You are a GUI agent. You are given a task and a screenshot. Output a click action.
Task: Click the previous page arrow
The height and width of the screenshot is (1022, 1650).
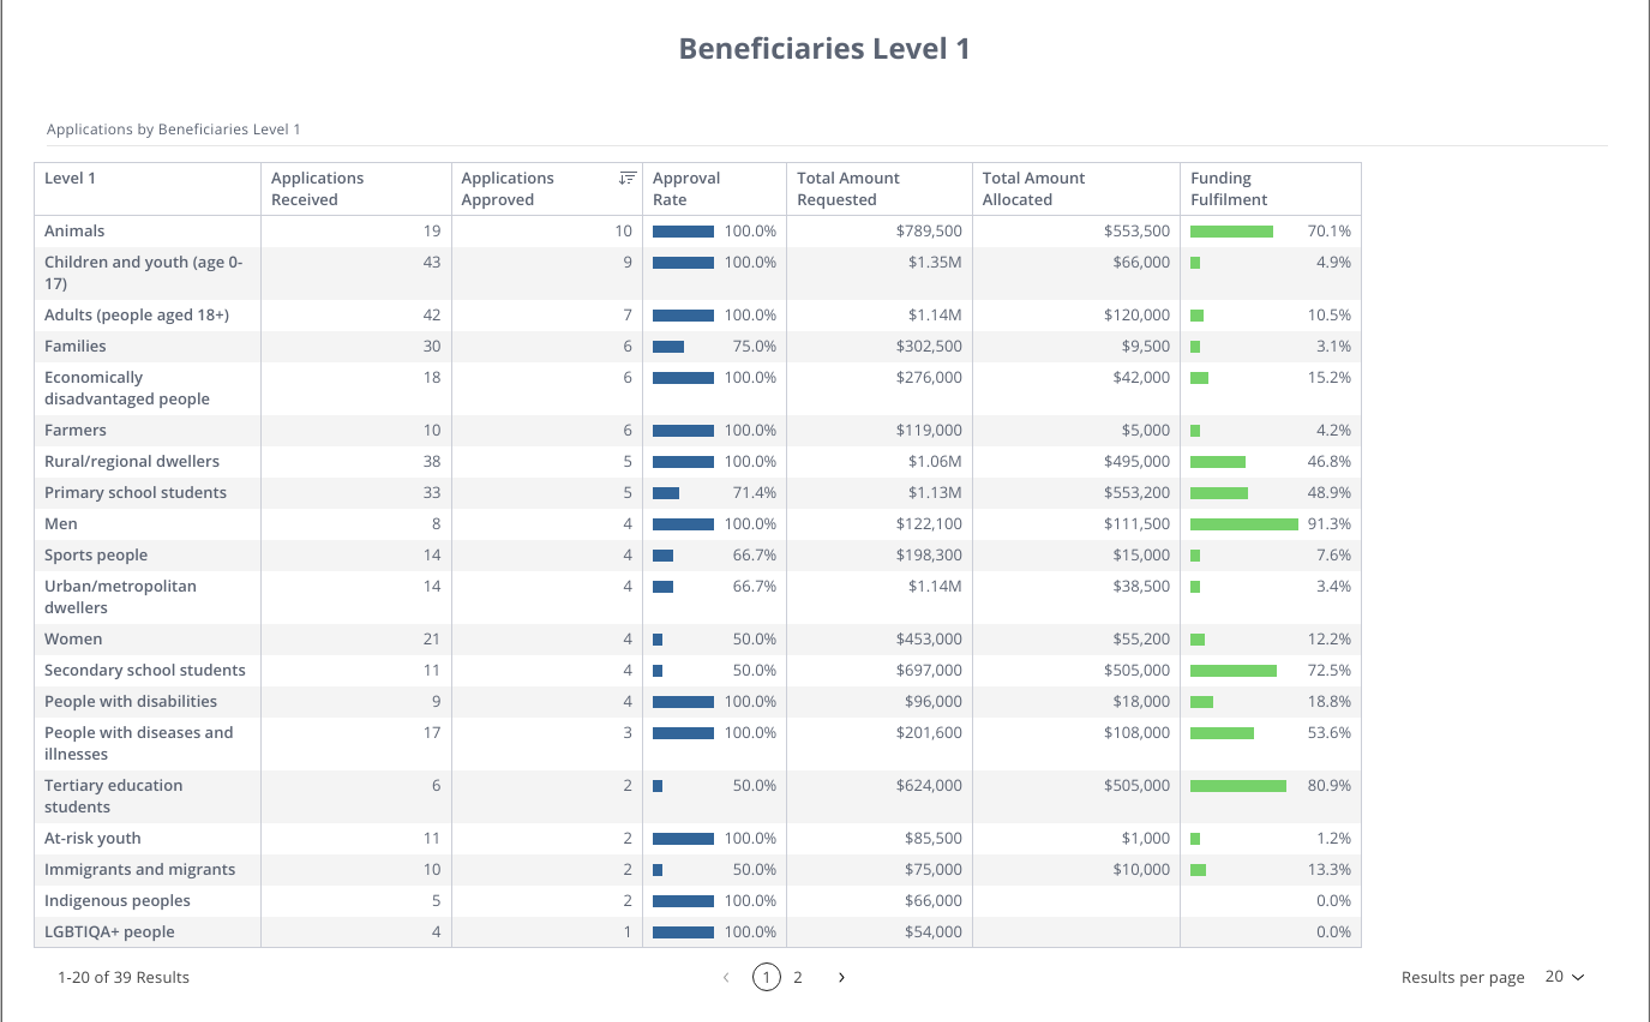[726, 977]
